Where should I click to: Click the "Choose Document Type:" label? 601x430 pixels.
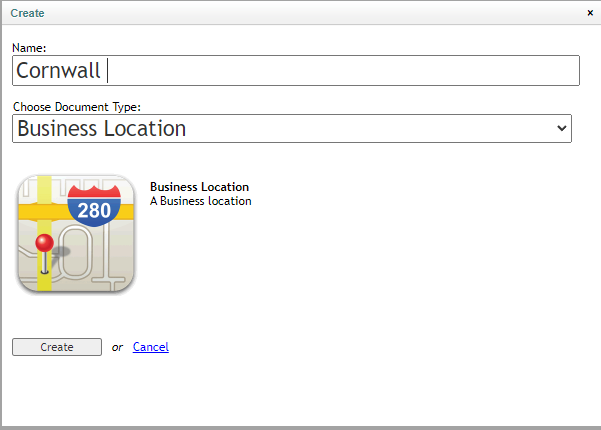coord(77,107)
